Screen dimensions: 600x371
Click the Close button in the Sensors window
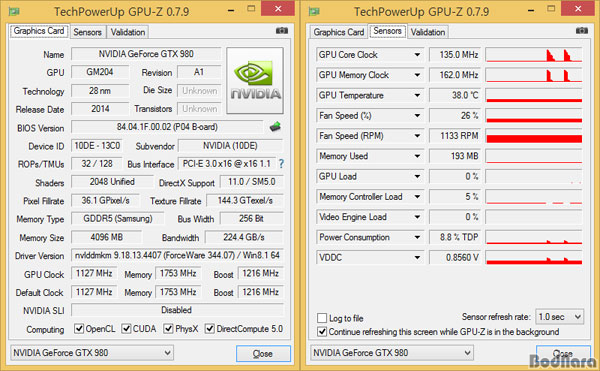tap(563, 354)
